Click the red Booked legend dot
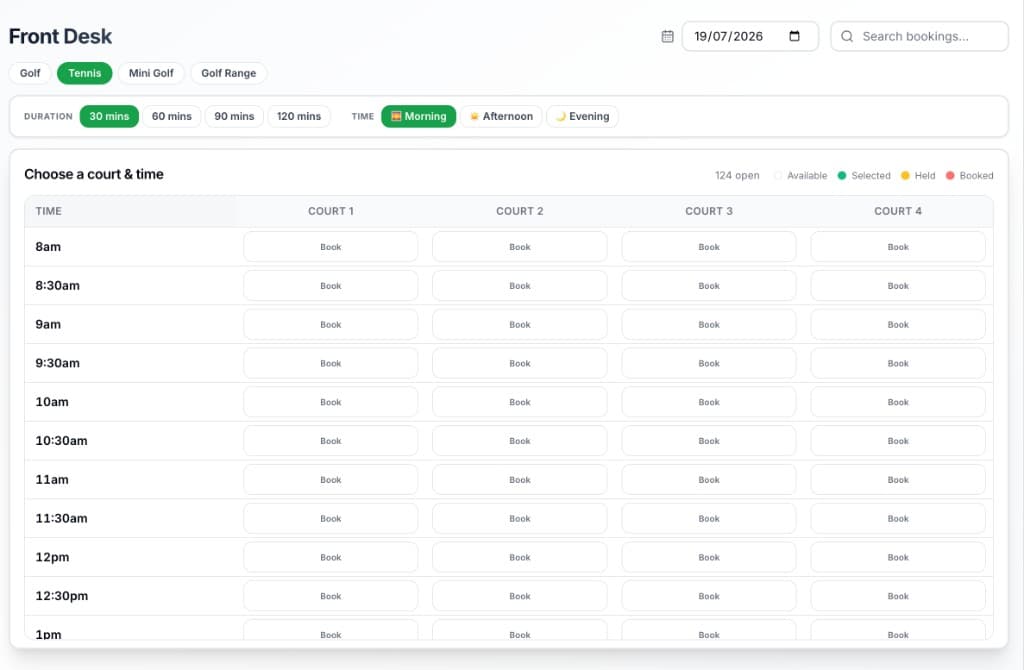This screenshot has width=1024, height=670. pos(950,176)
